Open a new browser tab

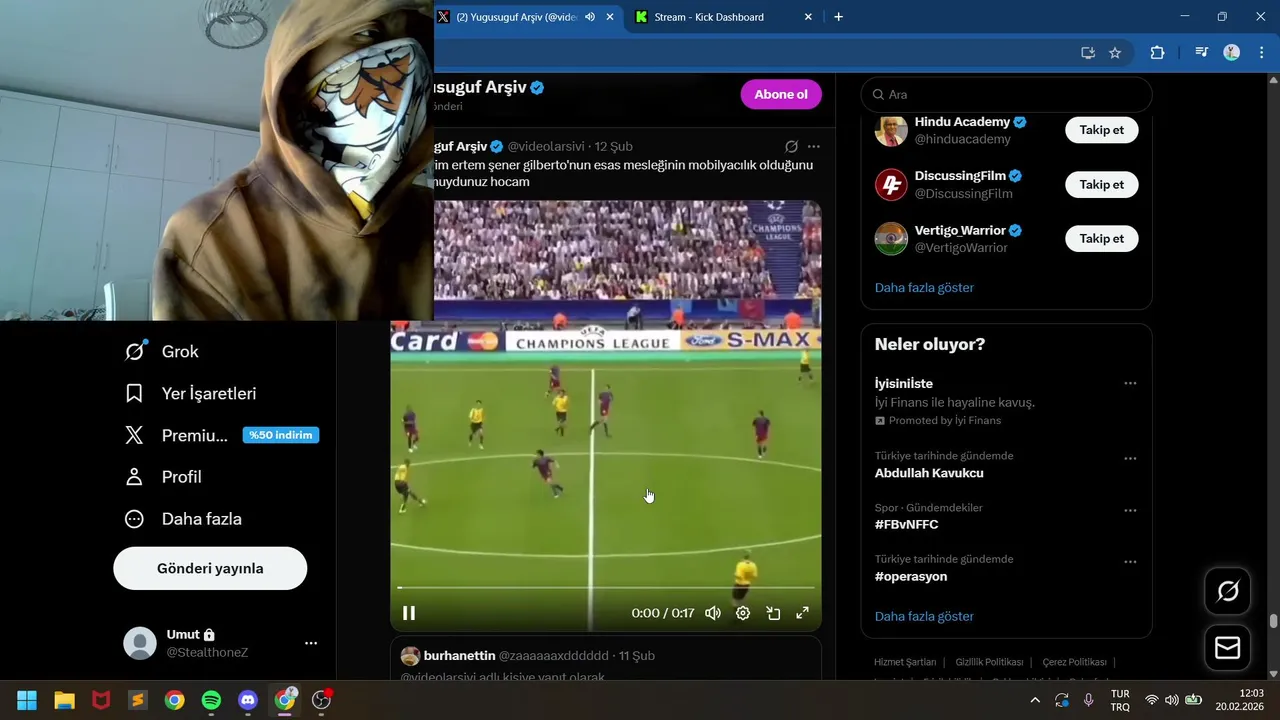(838, 17)
